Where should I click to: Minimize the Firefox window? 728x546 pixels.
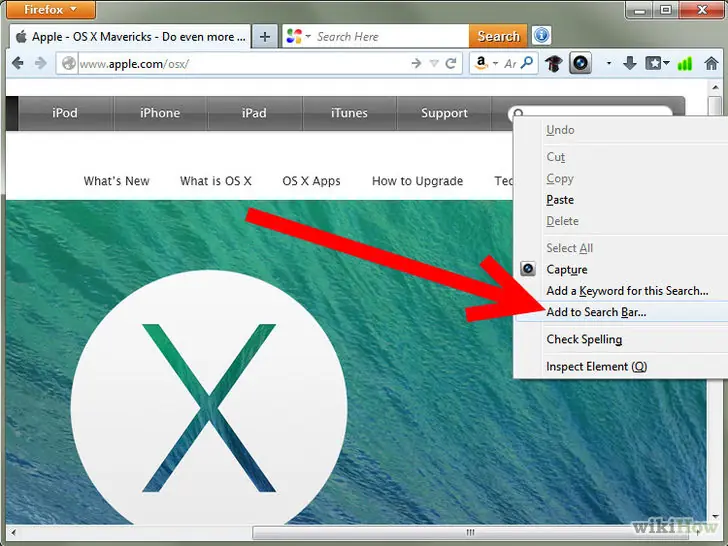640,10
